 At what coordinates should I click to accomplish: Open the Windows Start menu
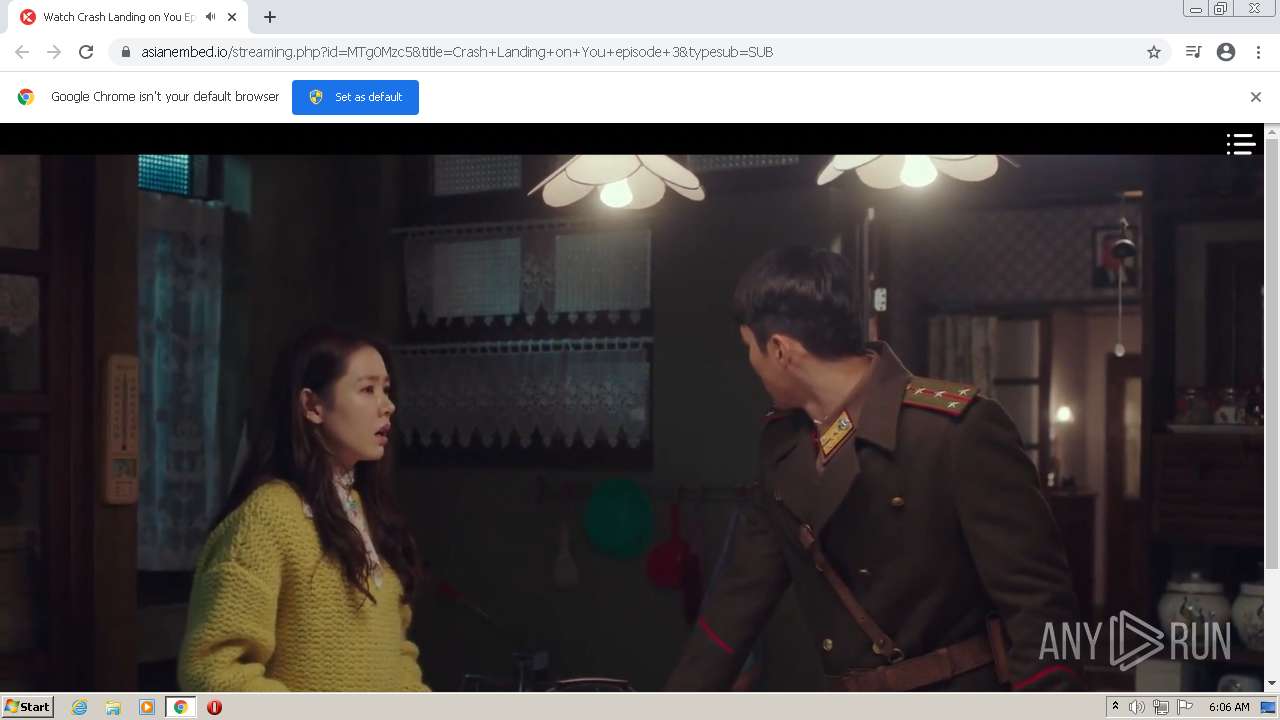(x=28, y=707)
